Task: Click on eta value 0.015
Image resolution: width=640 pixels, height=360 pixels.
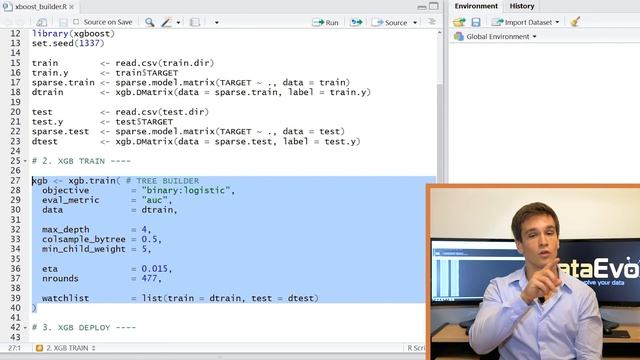Action: [154, 269]
